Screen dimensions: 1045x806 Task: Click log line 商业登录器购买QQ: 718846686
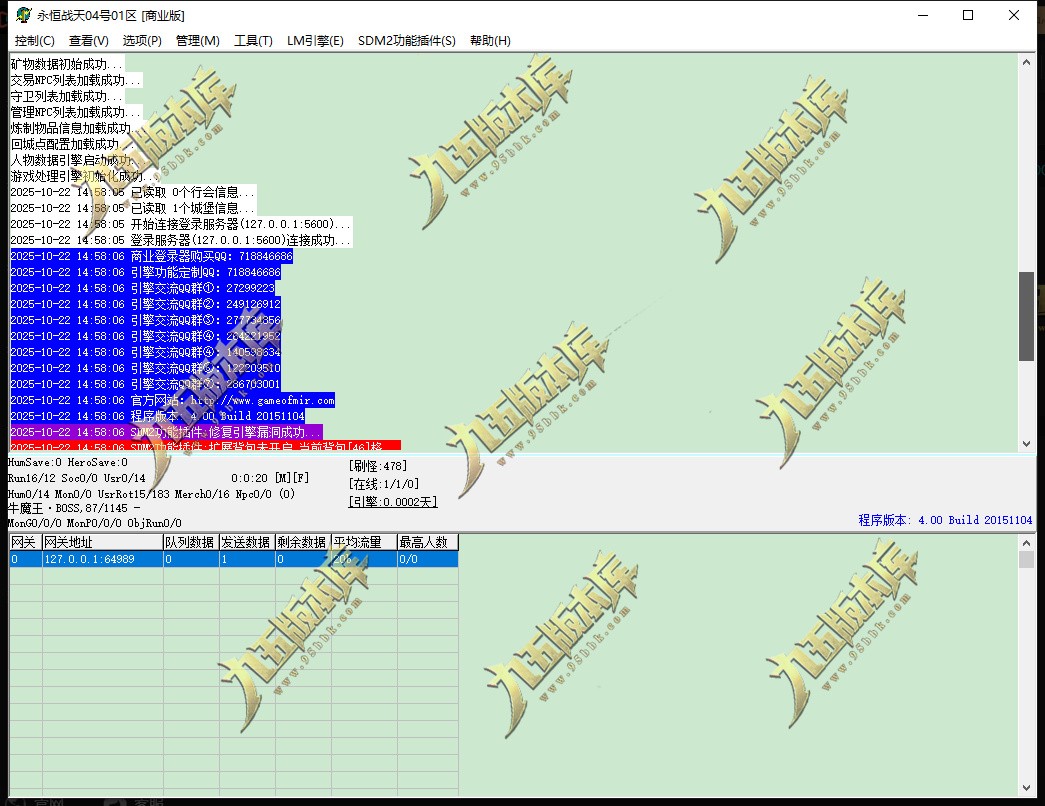[x=151, y=256]
